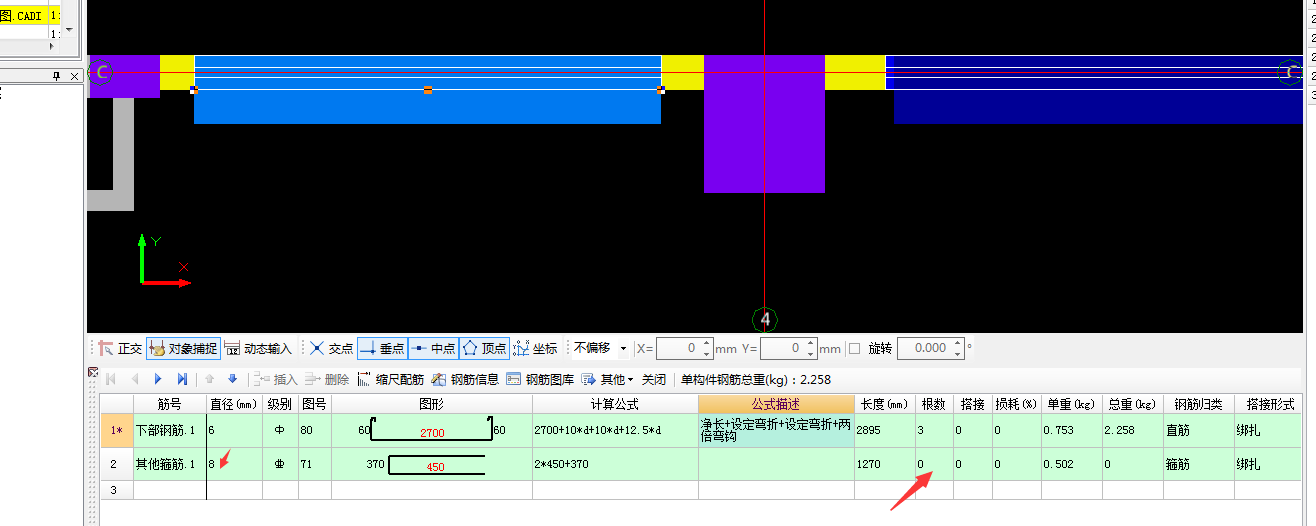The width and height of the screenshot is (1316, 526).
Task: Open 缩尺配筋 scaled reinforcement
Action: pos(390,379)
